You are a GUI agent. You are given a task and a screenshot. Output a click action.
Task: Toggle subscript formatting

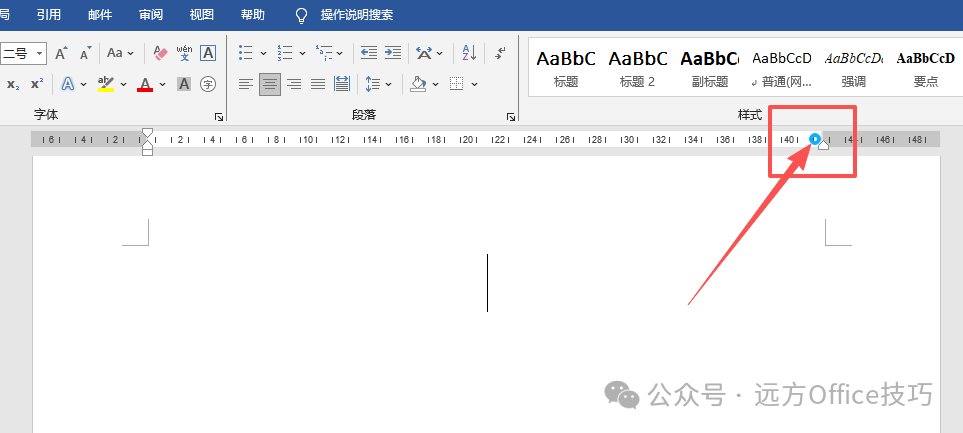13,84
